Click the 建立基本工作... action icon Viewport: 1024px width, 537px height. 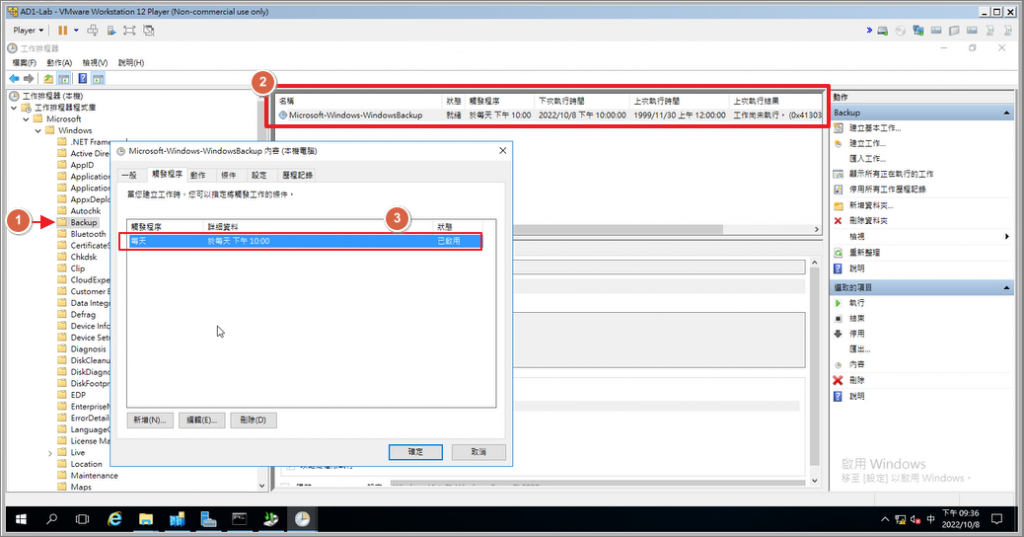[x=839, y=128]
